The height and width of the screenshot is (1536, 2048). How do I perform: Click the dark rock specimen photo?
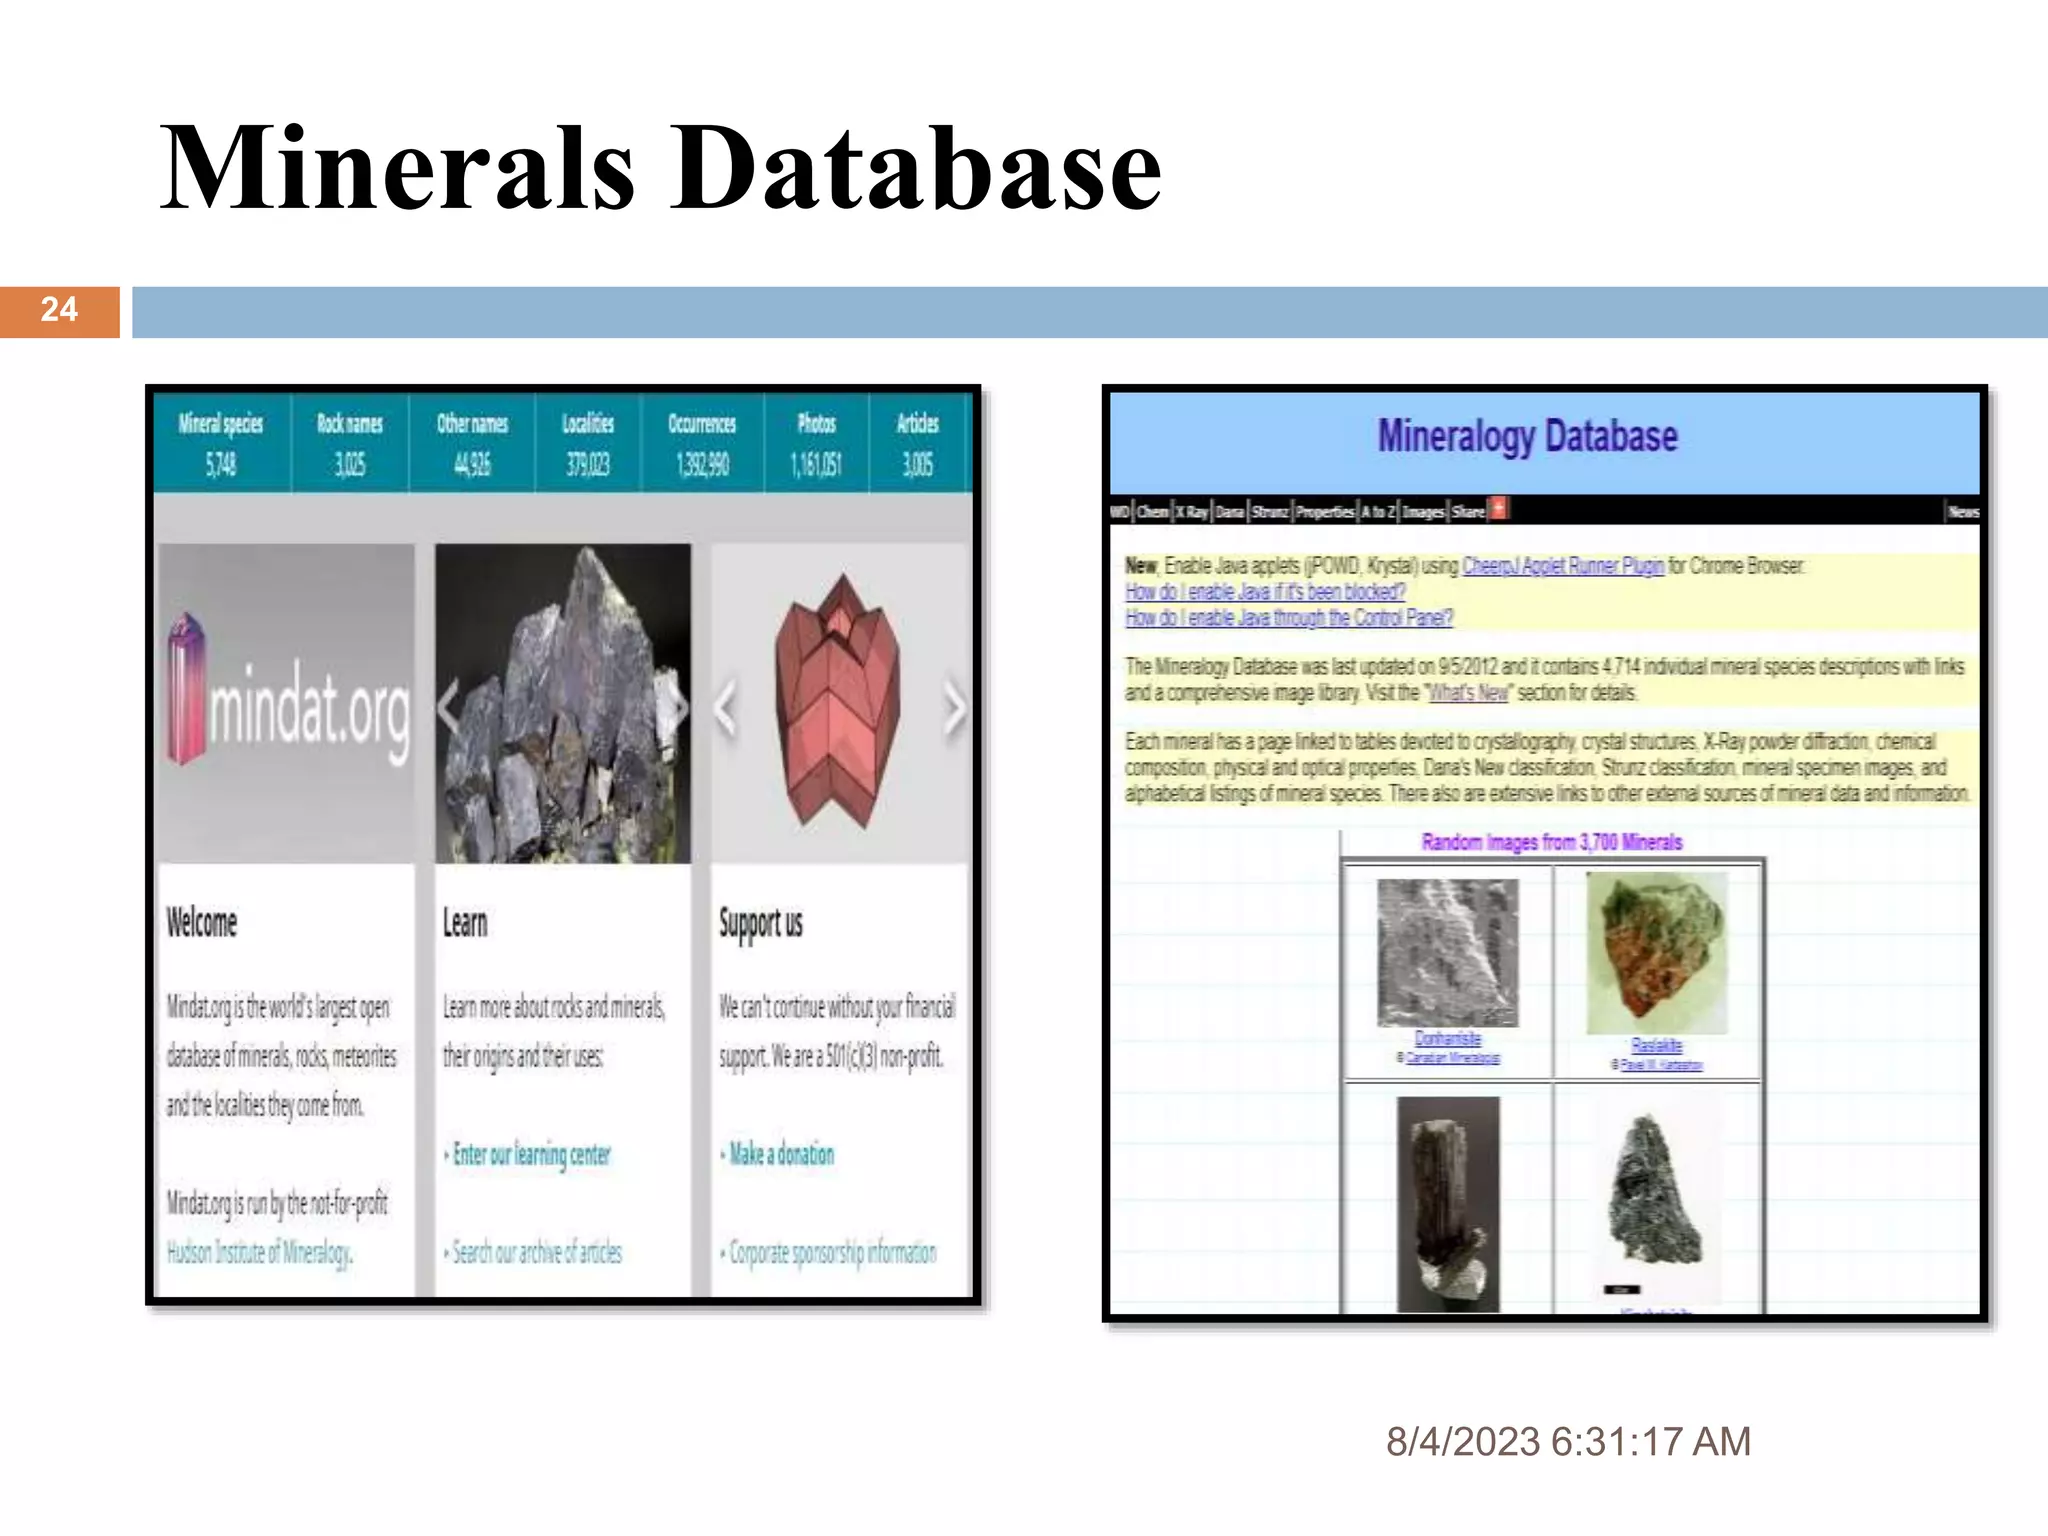pos(563,703)
